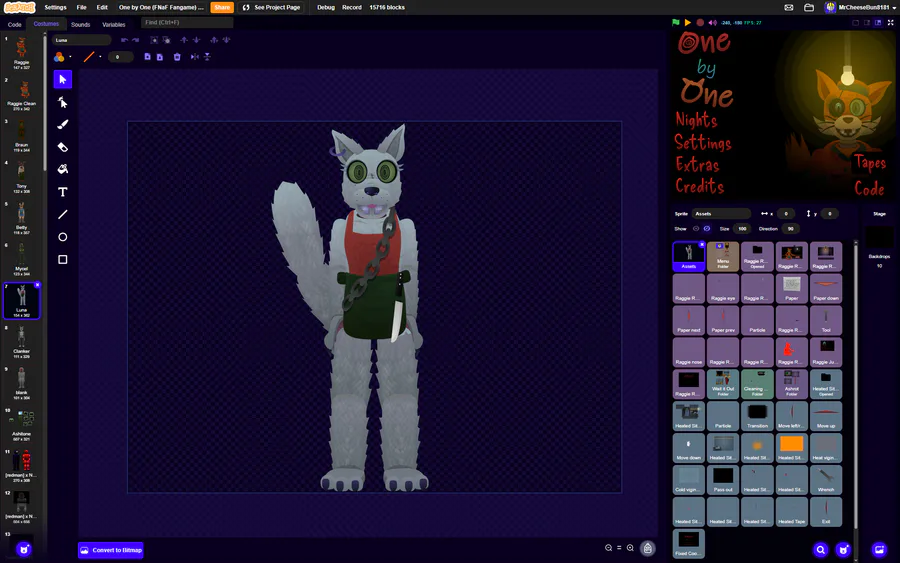
Task: Open the fill color dropdown
Action: pyautogui.click(x=70, y=57)
